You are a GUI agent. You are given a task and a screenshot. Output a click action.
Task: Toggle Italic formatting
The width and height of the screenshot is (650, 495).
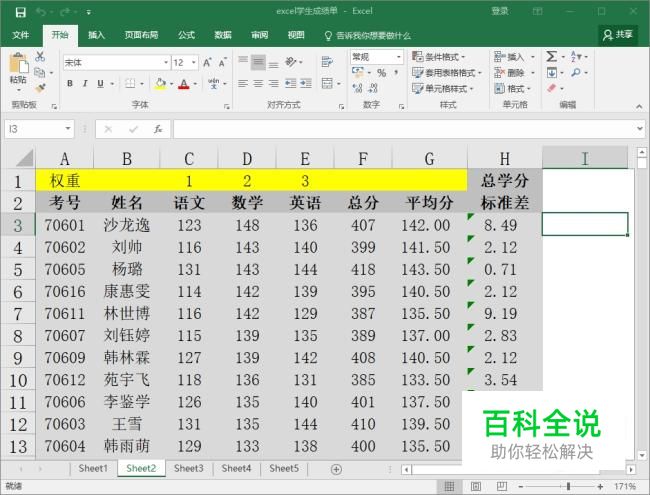coord(85,84)
